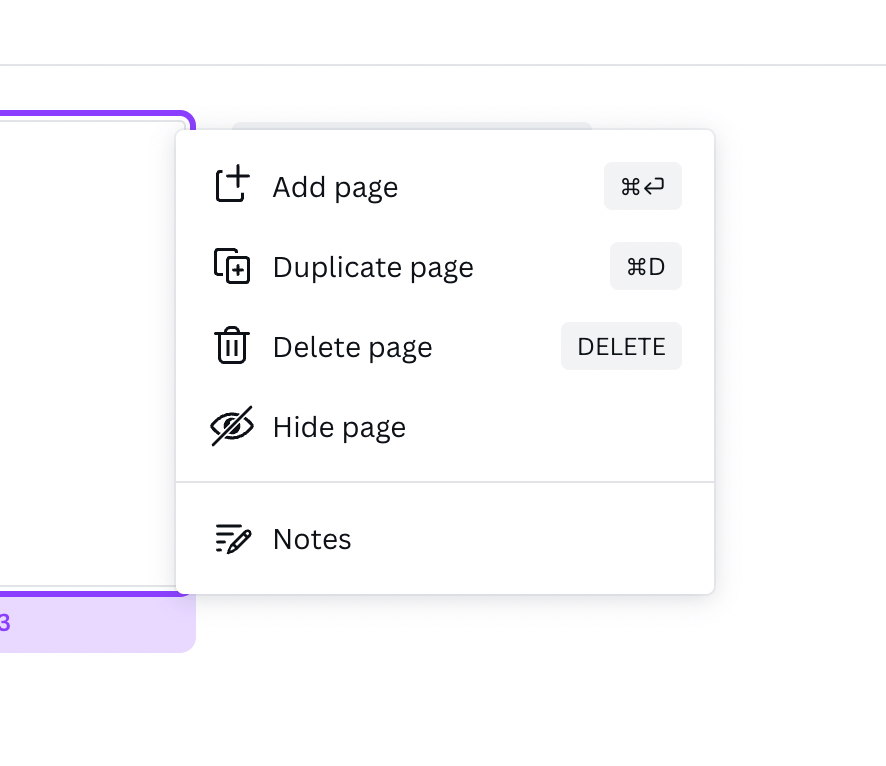Click the page number 3 label
Image resolution: width=886 pixels, height=766 pixels.
point(5,623)
